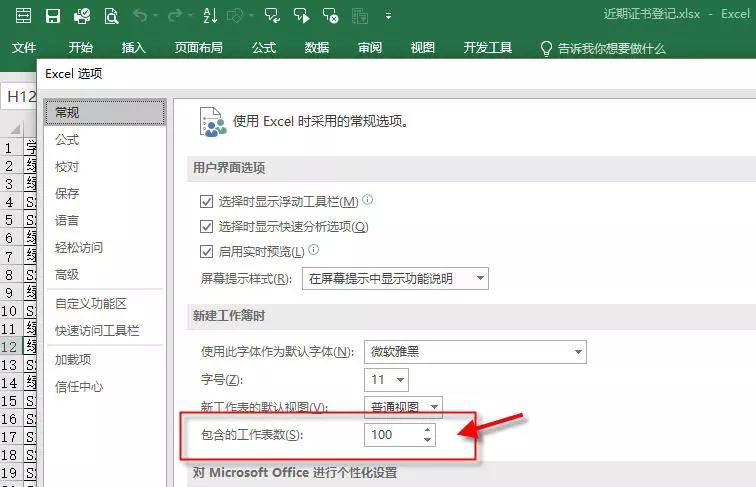This screenshot has height=487, width=756.
Task: Open the 页面布局 ribbon tab
Action: pos(198,48)
